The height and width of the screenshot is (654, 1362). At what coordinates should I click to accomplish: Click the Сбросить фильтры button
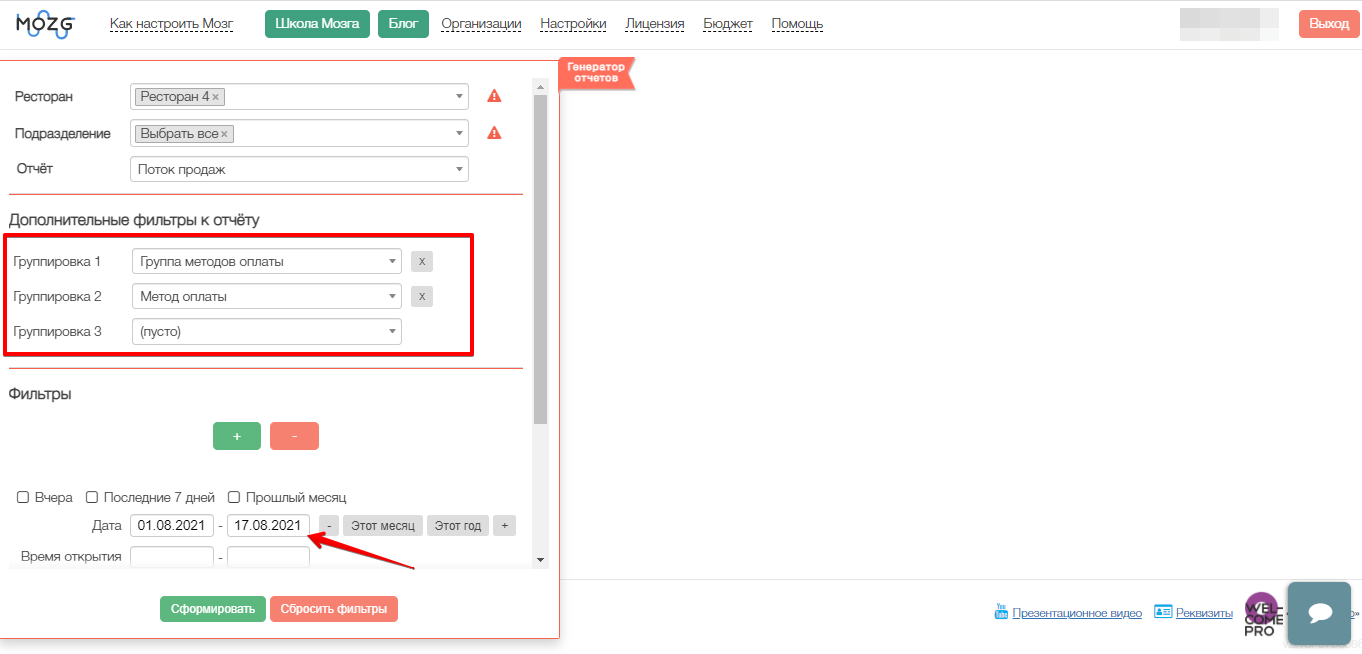point(334,609)
